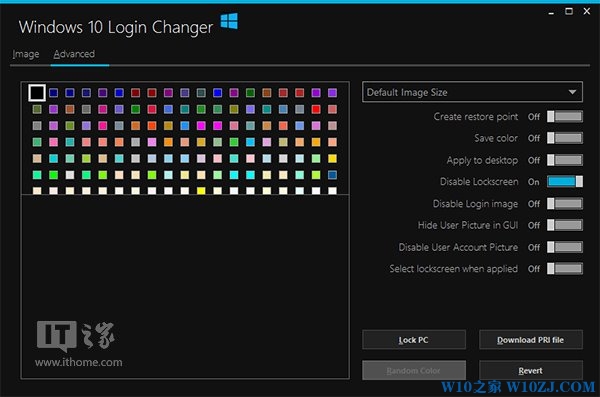Enable the Save color switch

pyautogui.click(x=565, y=138)
